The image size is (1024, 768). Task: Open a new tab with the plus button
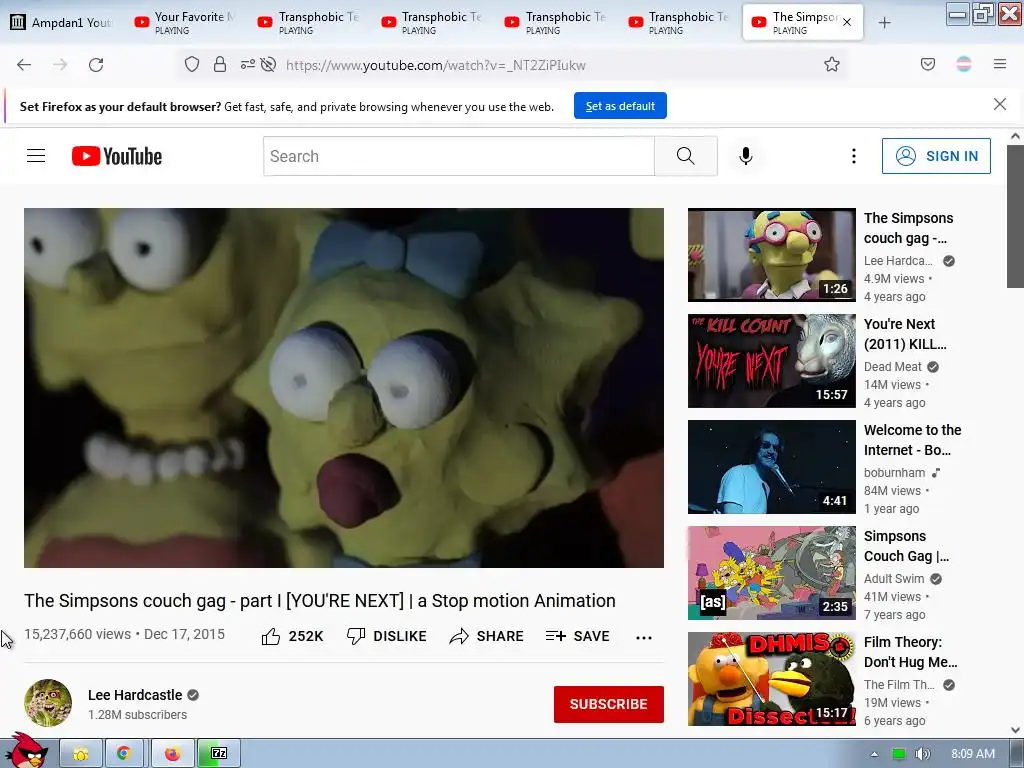click(x=884, y=23)
